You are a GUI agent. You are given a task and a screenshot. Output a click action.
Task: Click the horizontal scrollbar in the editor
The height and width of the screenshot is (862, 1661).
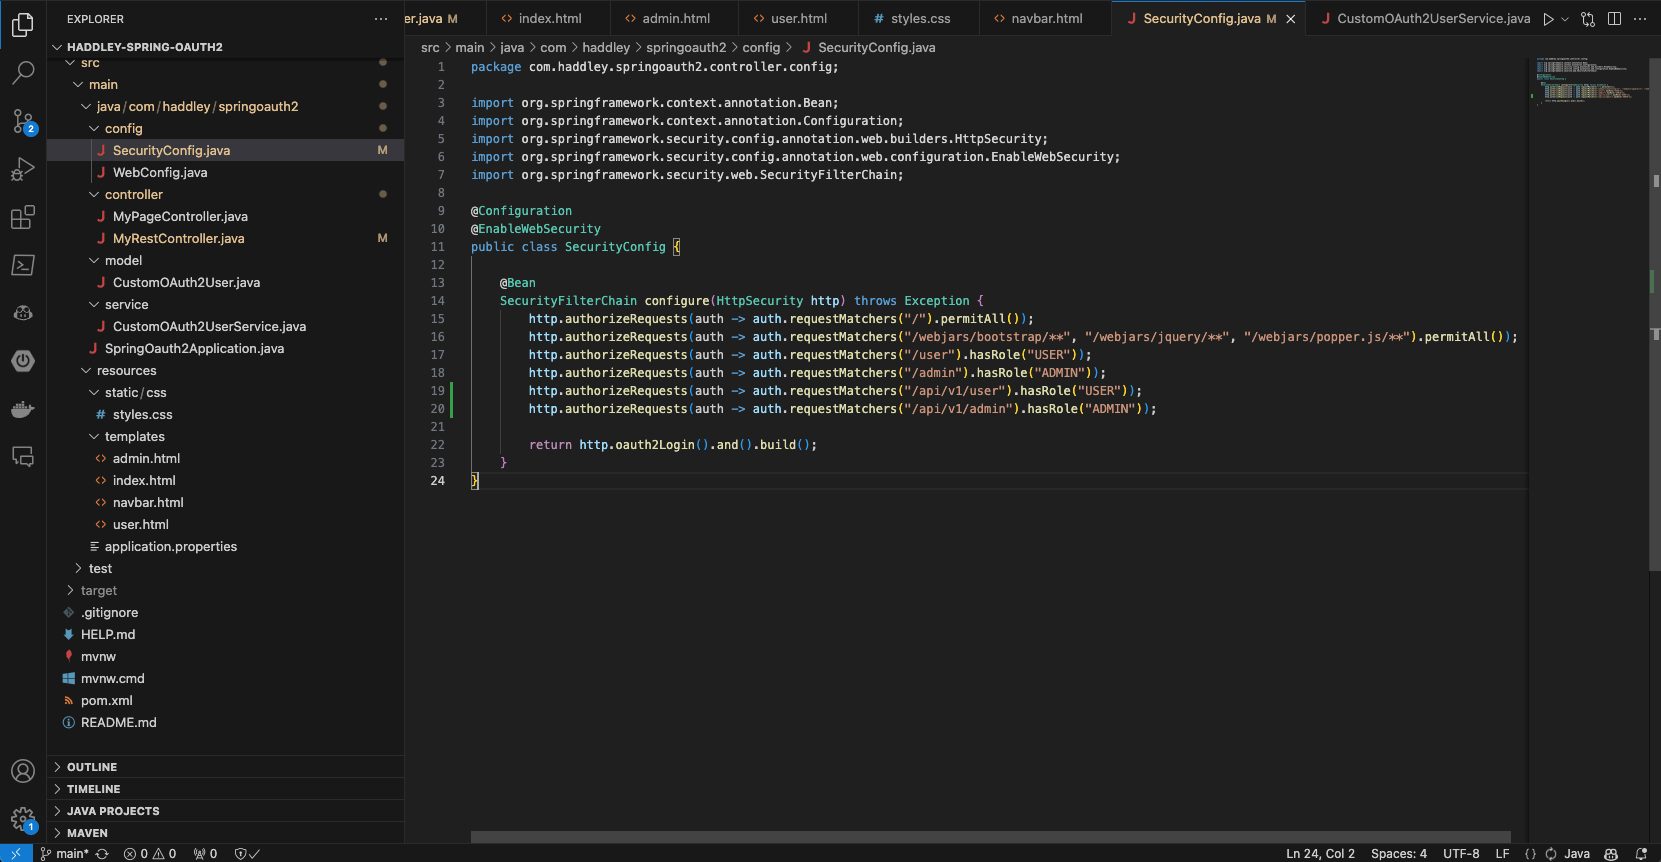[990, 837]
